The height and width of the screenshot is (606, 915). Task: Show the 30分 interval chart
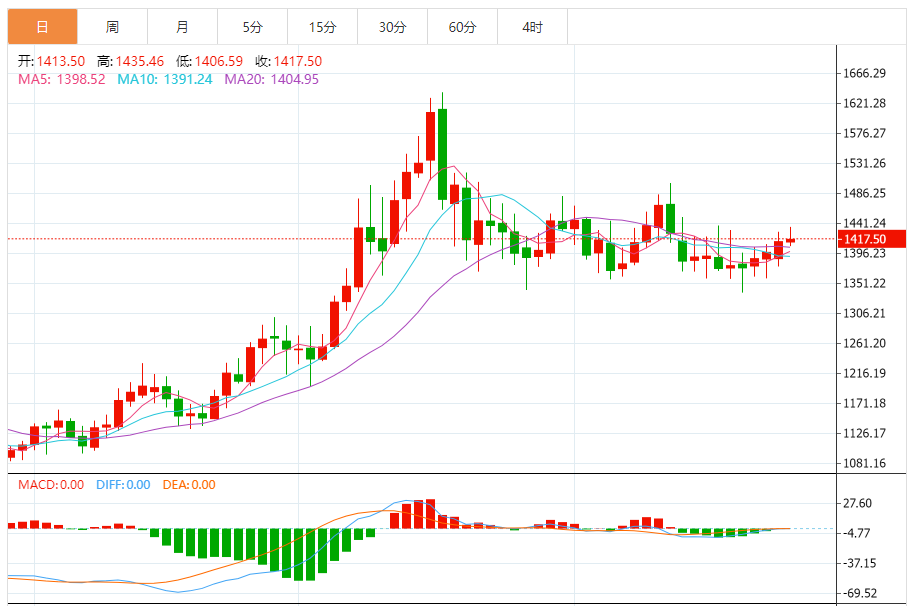click(392, 27)
